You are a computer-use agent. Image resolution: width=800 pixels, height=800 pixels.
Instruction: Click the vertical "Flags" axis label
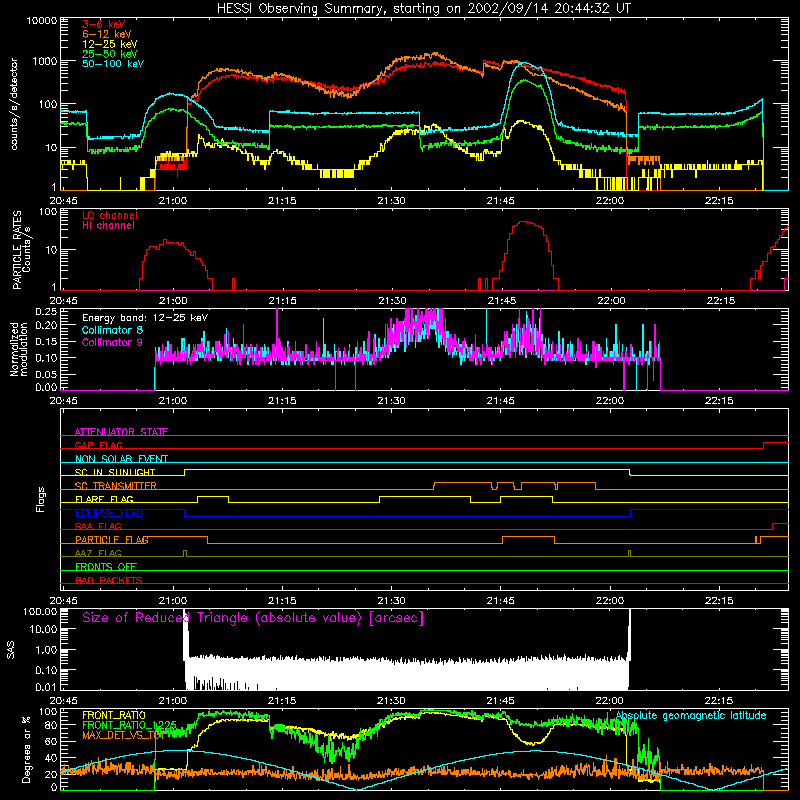(40, 499)
